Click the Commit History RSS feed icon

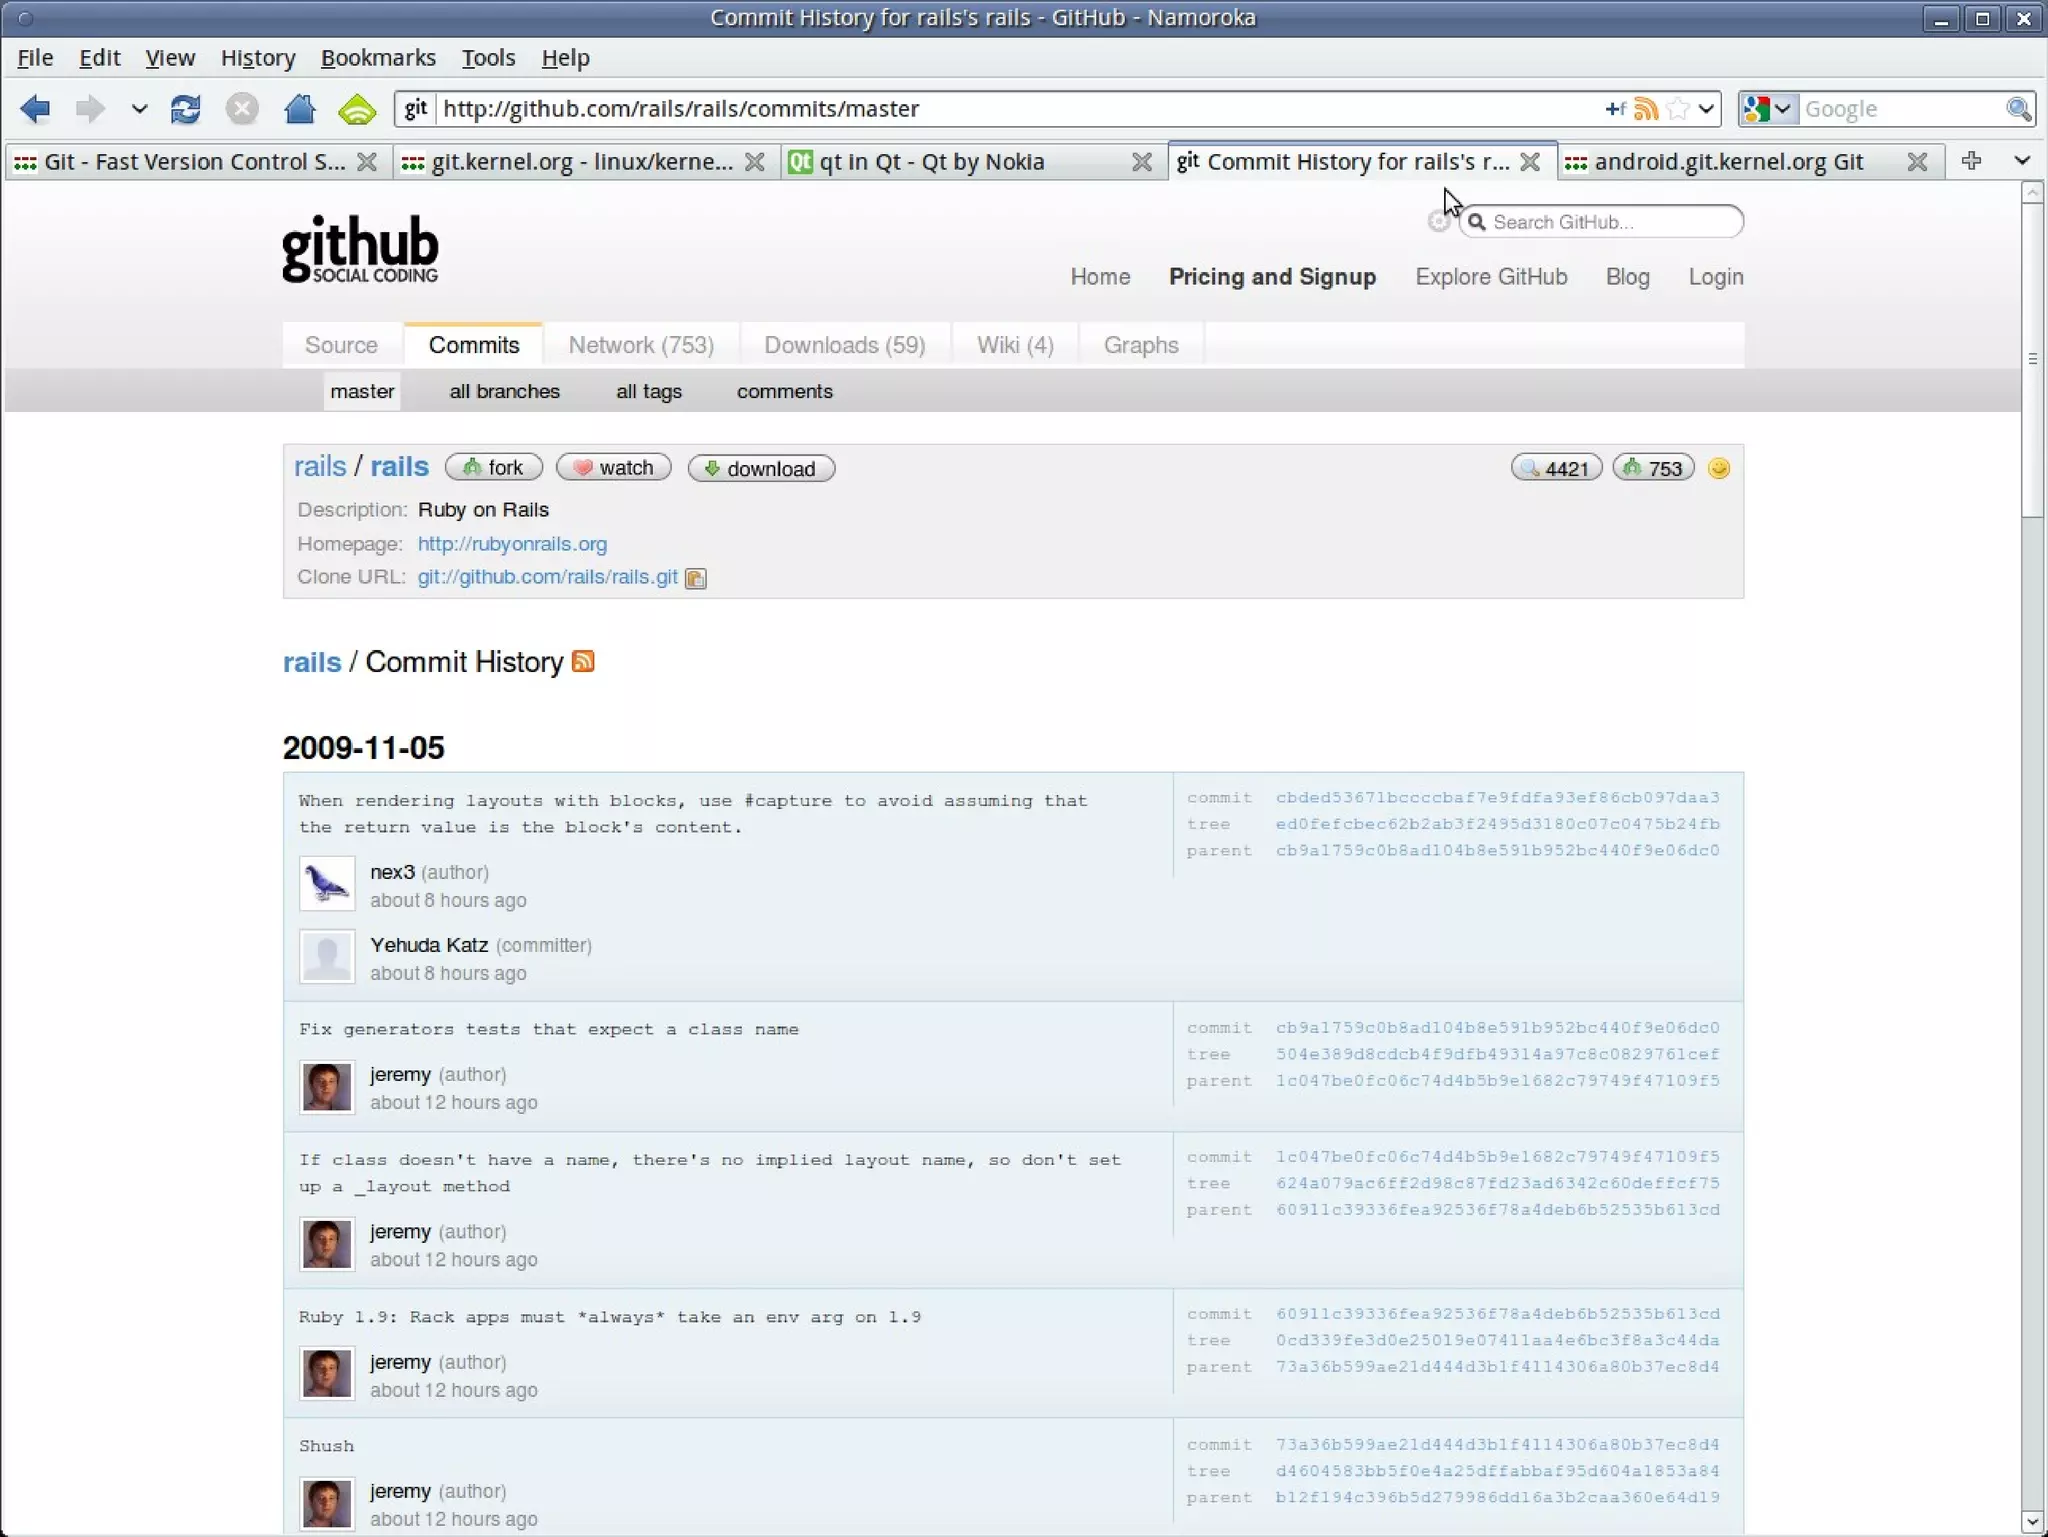click(583, 661)
